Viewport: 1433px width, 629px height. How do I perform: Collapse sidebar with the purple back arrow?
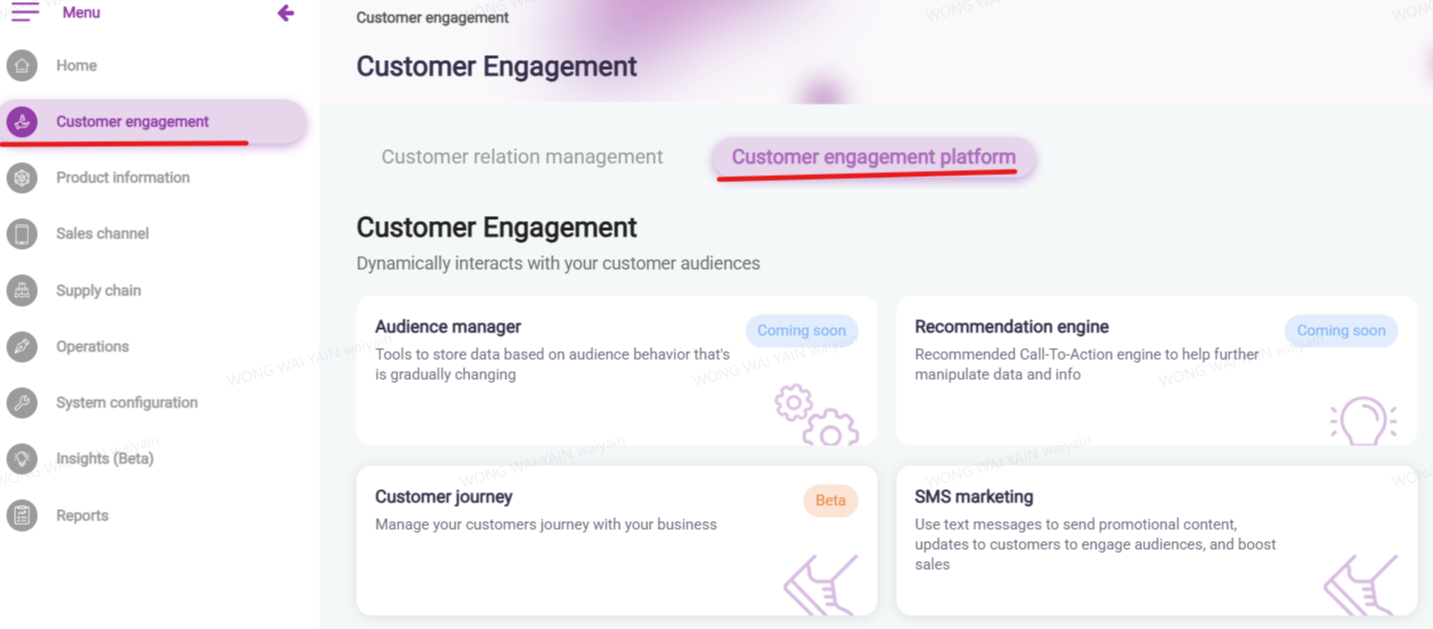coord(286,13)
